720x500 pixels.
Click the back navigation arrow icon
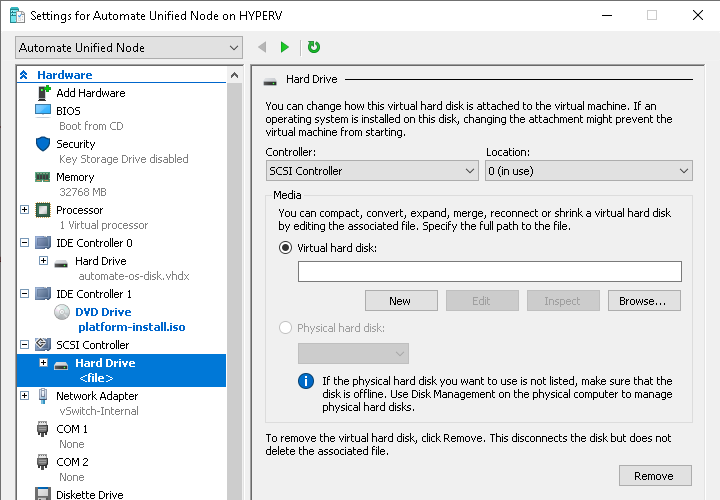pos(262,47)
